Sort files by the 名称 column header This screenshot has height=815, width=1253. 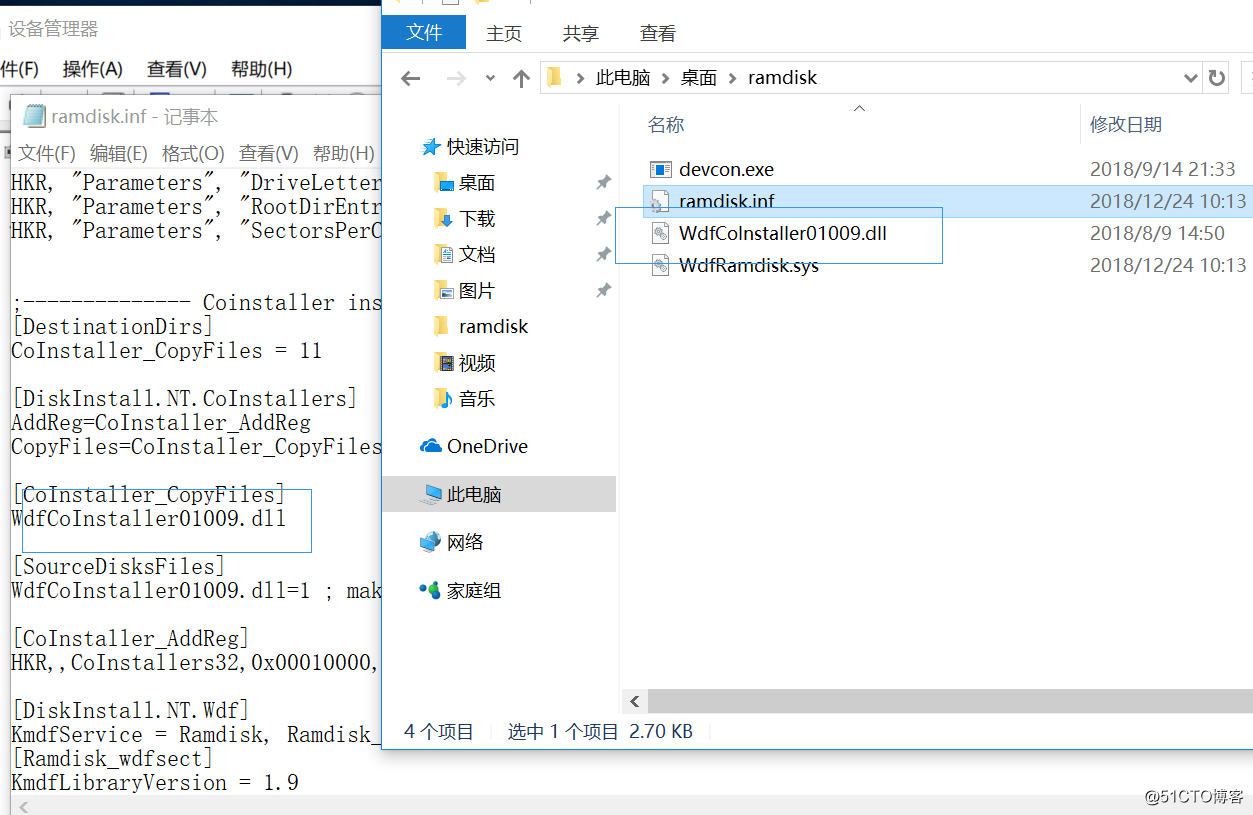pos(666,124)
